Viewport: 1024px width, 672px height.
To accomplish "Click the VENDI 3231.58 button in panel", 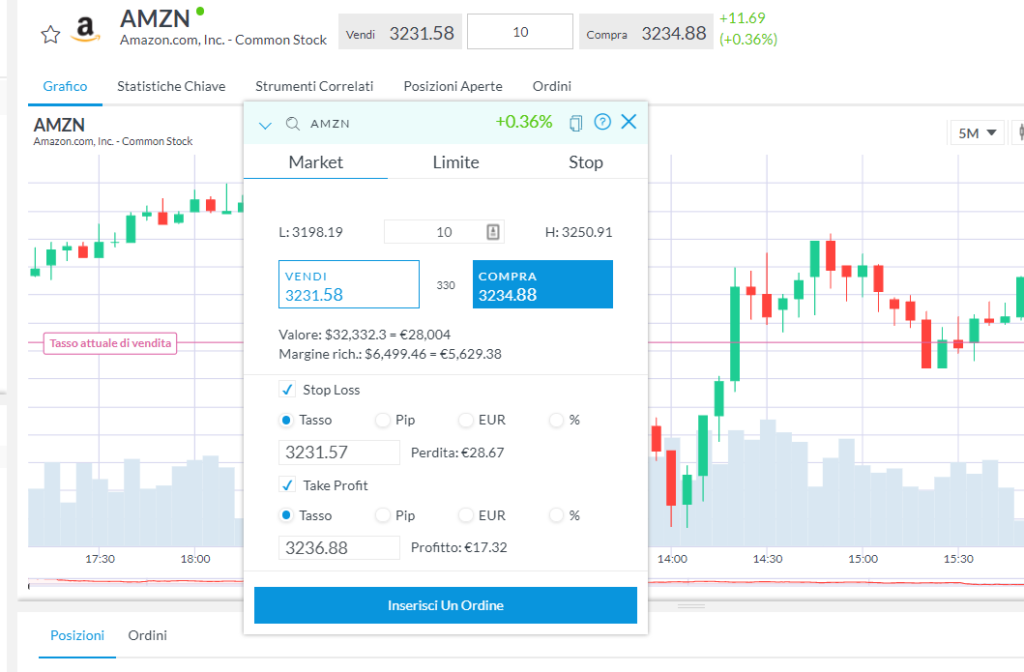I will (x=349, y=284).
